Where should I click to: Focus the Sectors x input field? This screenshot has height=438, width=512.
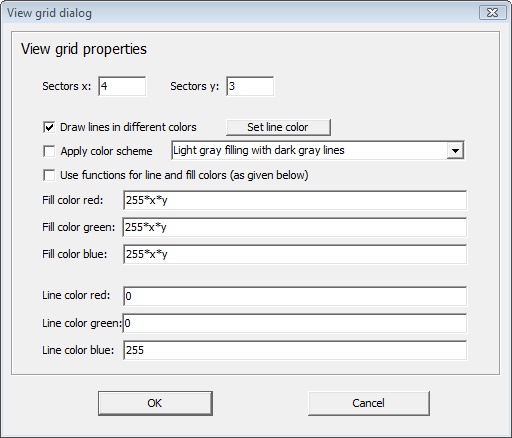click(x=122, y=86)
